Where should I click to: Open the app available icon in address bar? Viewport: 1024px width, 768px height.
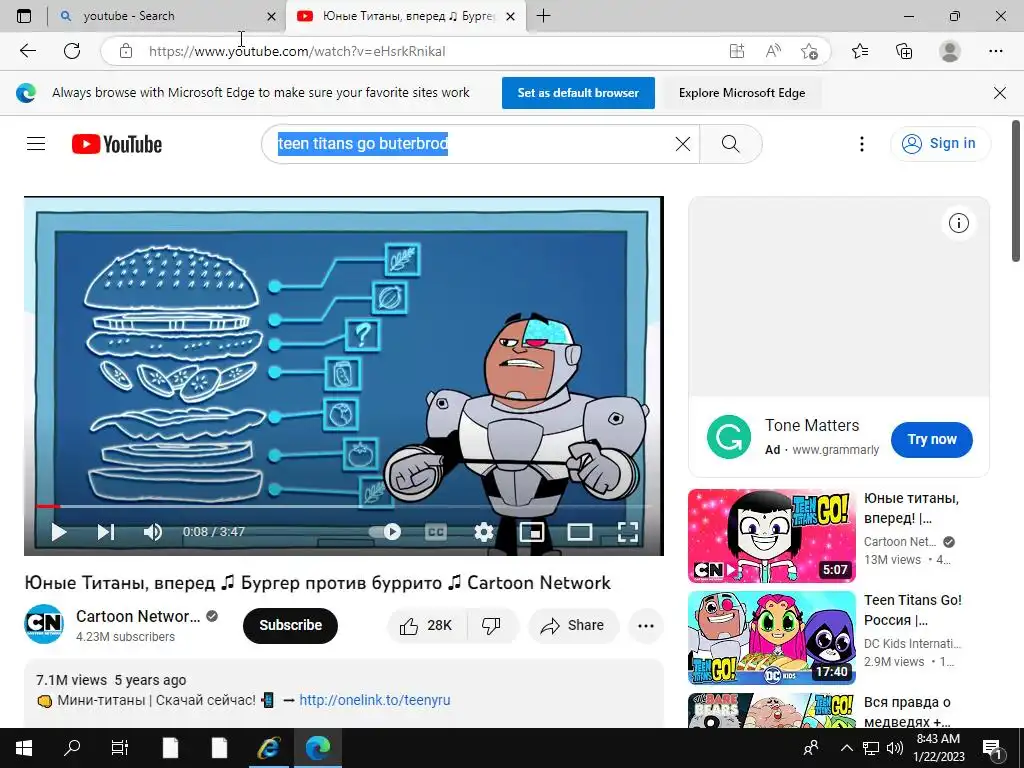[737, 51]
